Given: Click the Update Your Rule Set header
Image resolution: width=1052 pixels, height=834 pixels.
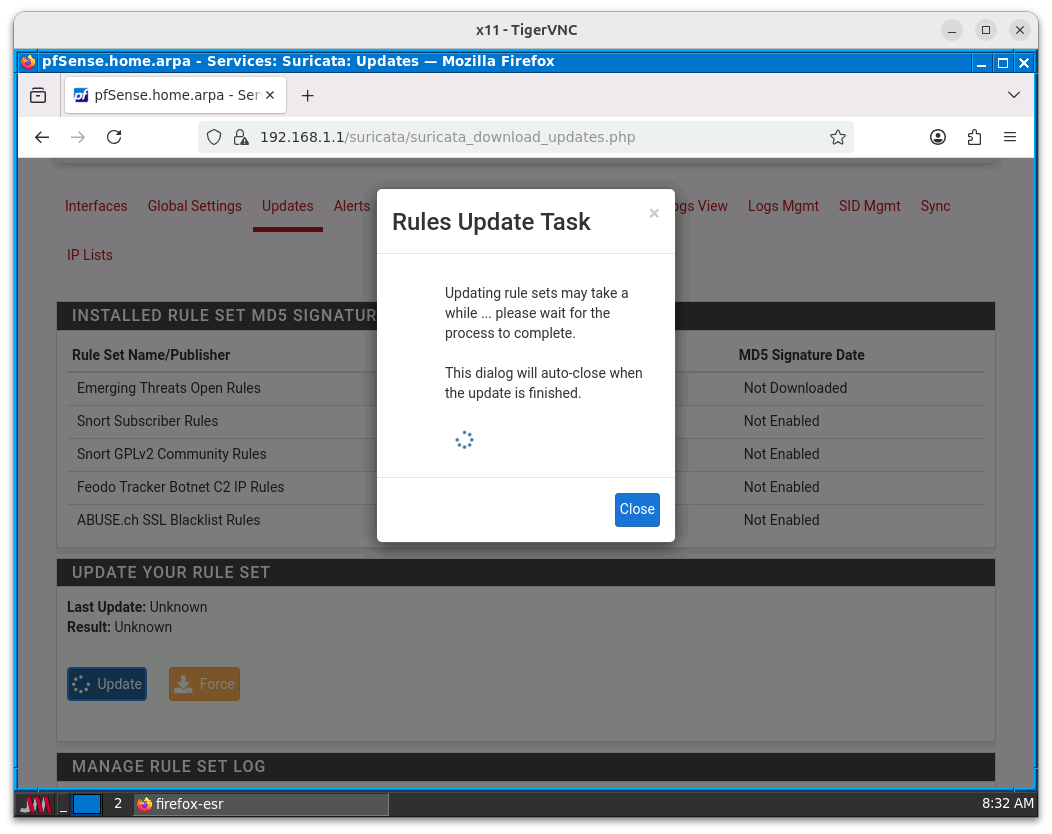Looking at the screenshot, I should coord(525,573).
